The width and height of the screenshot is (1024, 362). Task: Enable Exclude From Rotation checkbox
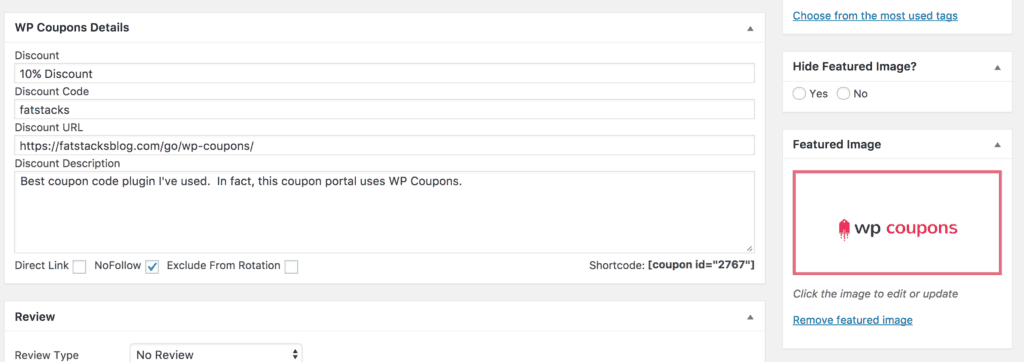click(291, 267)
